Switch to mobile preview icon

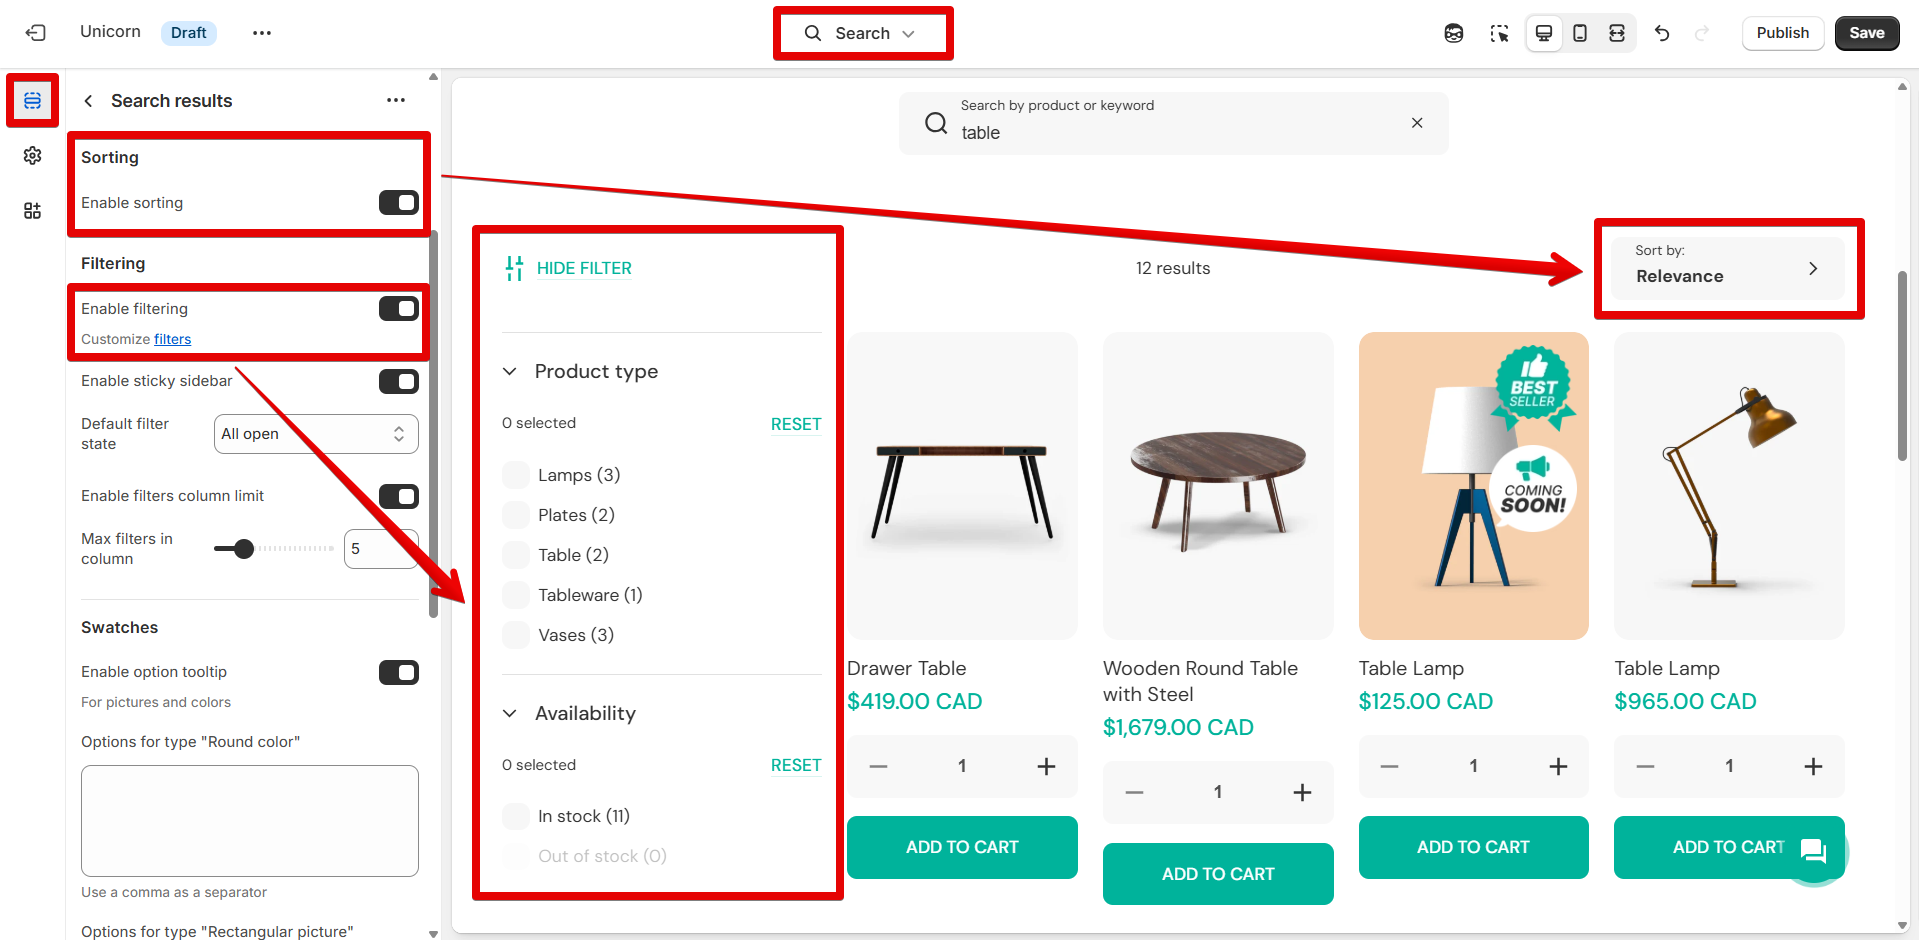1580,33
